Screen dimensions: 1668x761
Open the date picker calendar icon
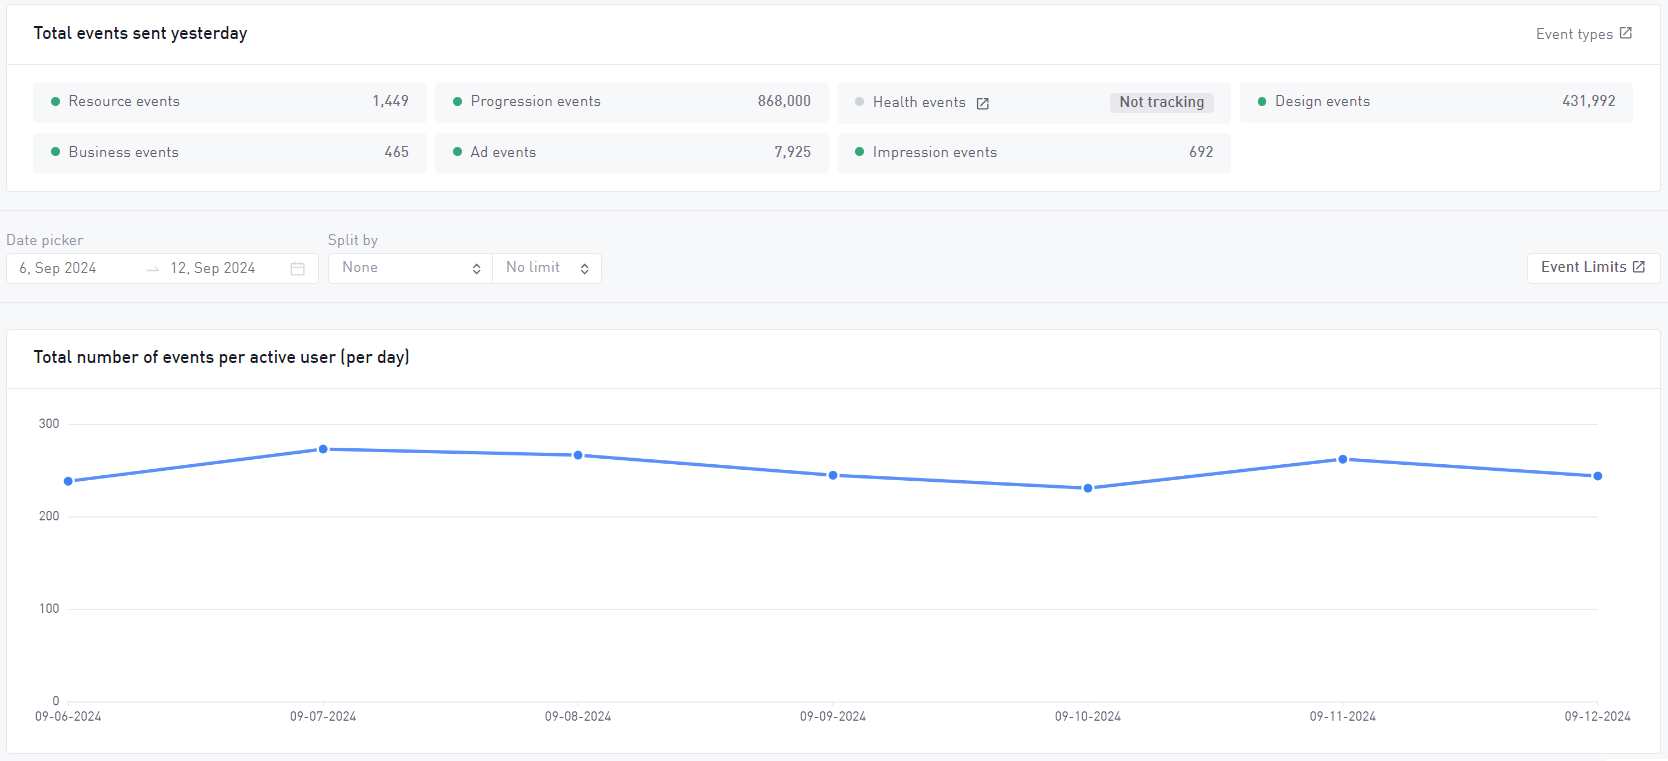click(x=297, y=269)
